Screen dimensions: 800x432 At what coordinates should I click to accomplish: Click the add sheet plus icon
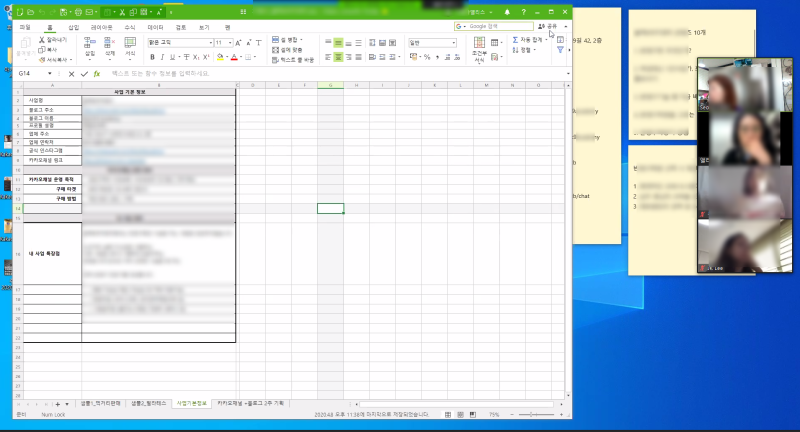(58, 404)
